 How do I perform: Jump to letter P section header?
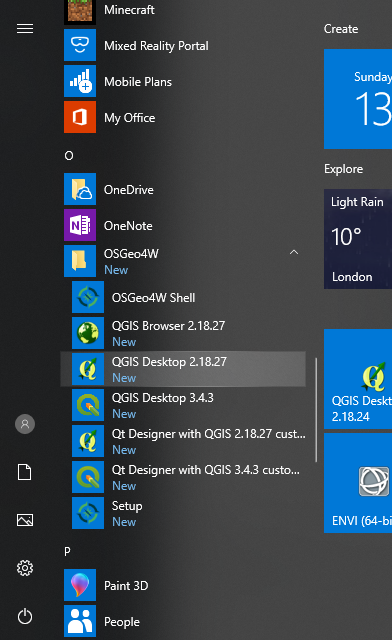pyautogui.click(x=67, y=551)
